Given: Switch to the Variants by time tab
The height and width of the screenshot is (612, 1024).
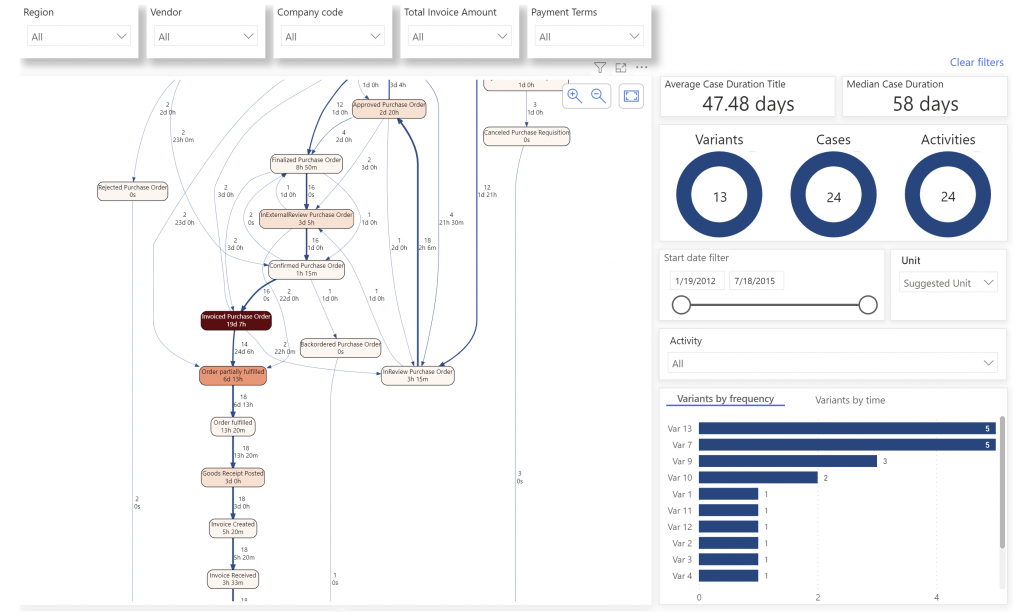Looking at the screenshot, I should click(849, 400).
